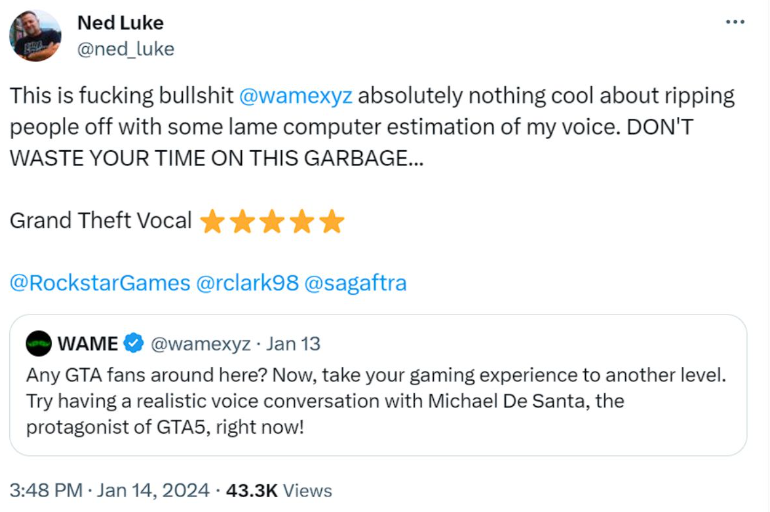The height and width of the screenshot is (512, 770).
Task: Click WAME's blue verified badge
Action: click(134, 344)
